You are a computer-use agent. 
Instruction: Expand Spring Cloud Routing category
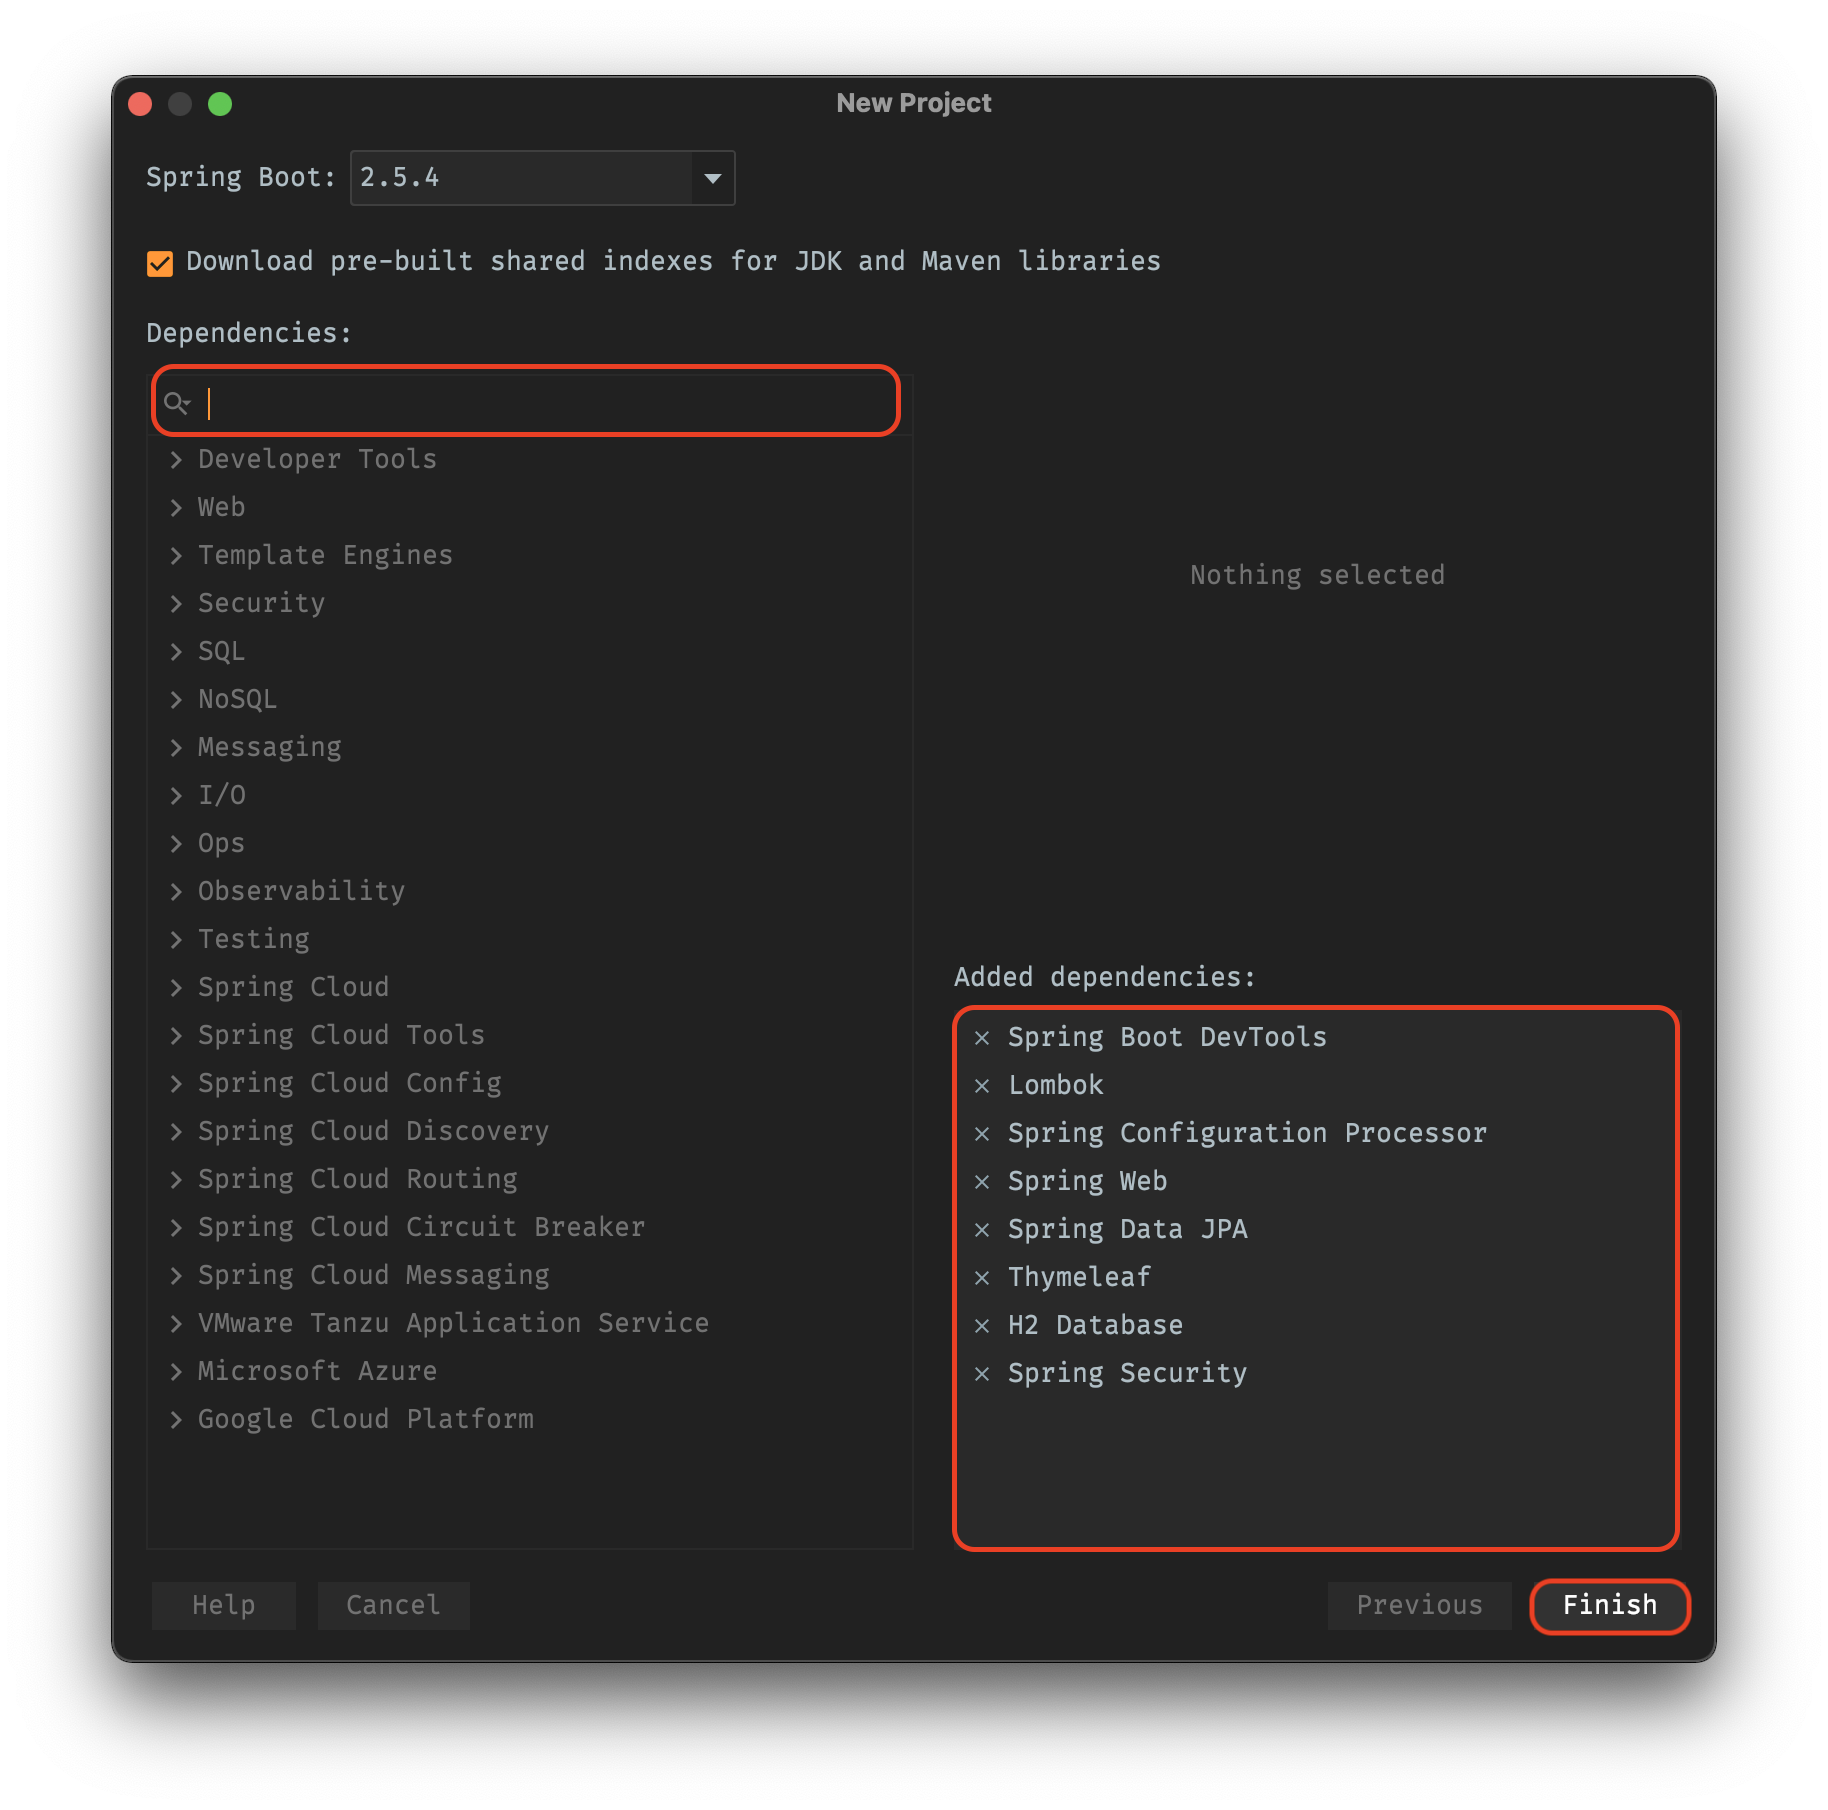(x=176, y=1180)
